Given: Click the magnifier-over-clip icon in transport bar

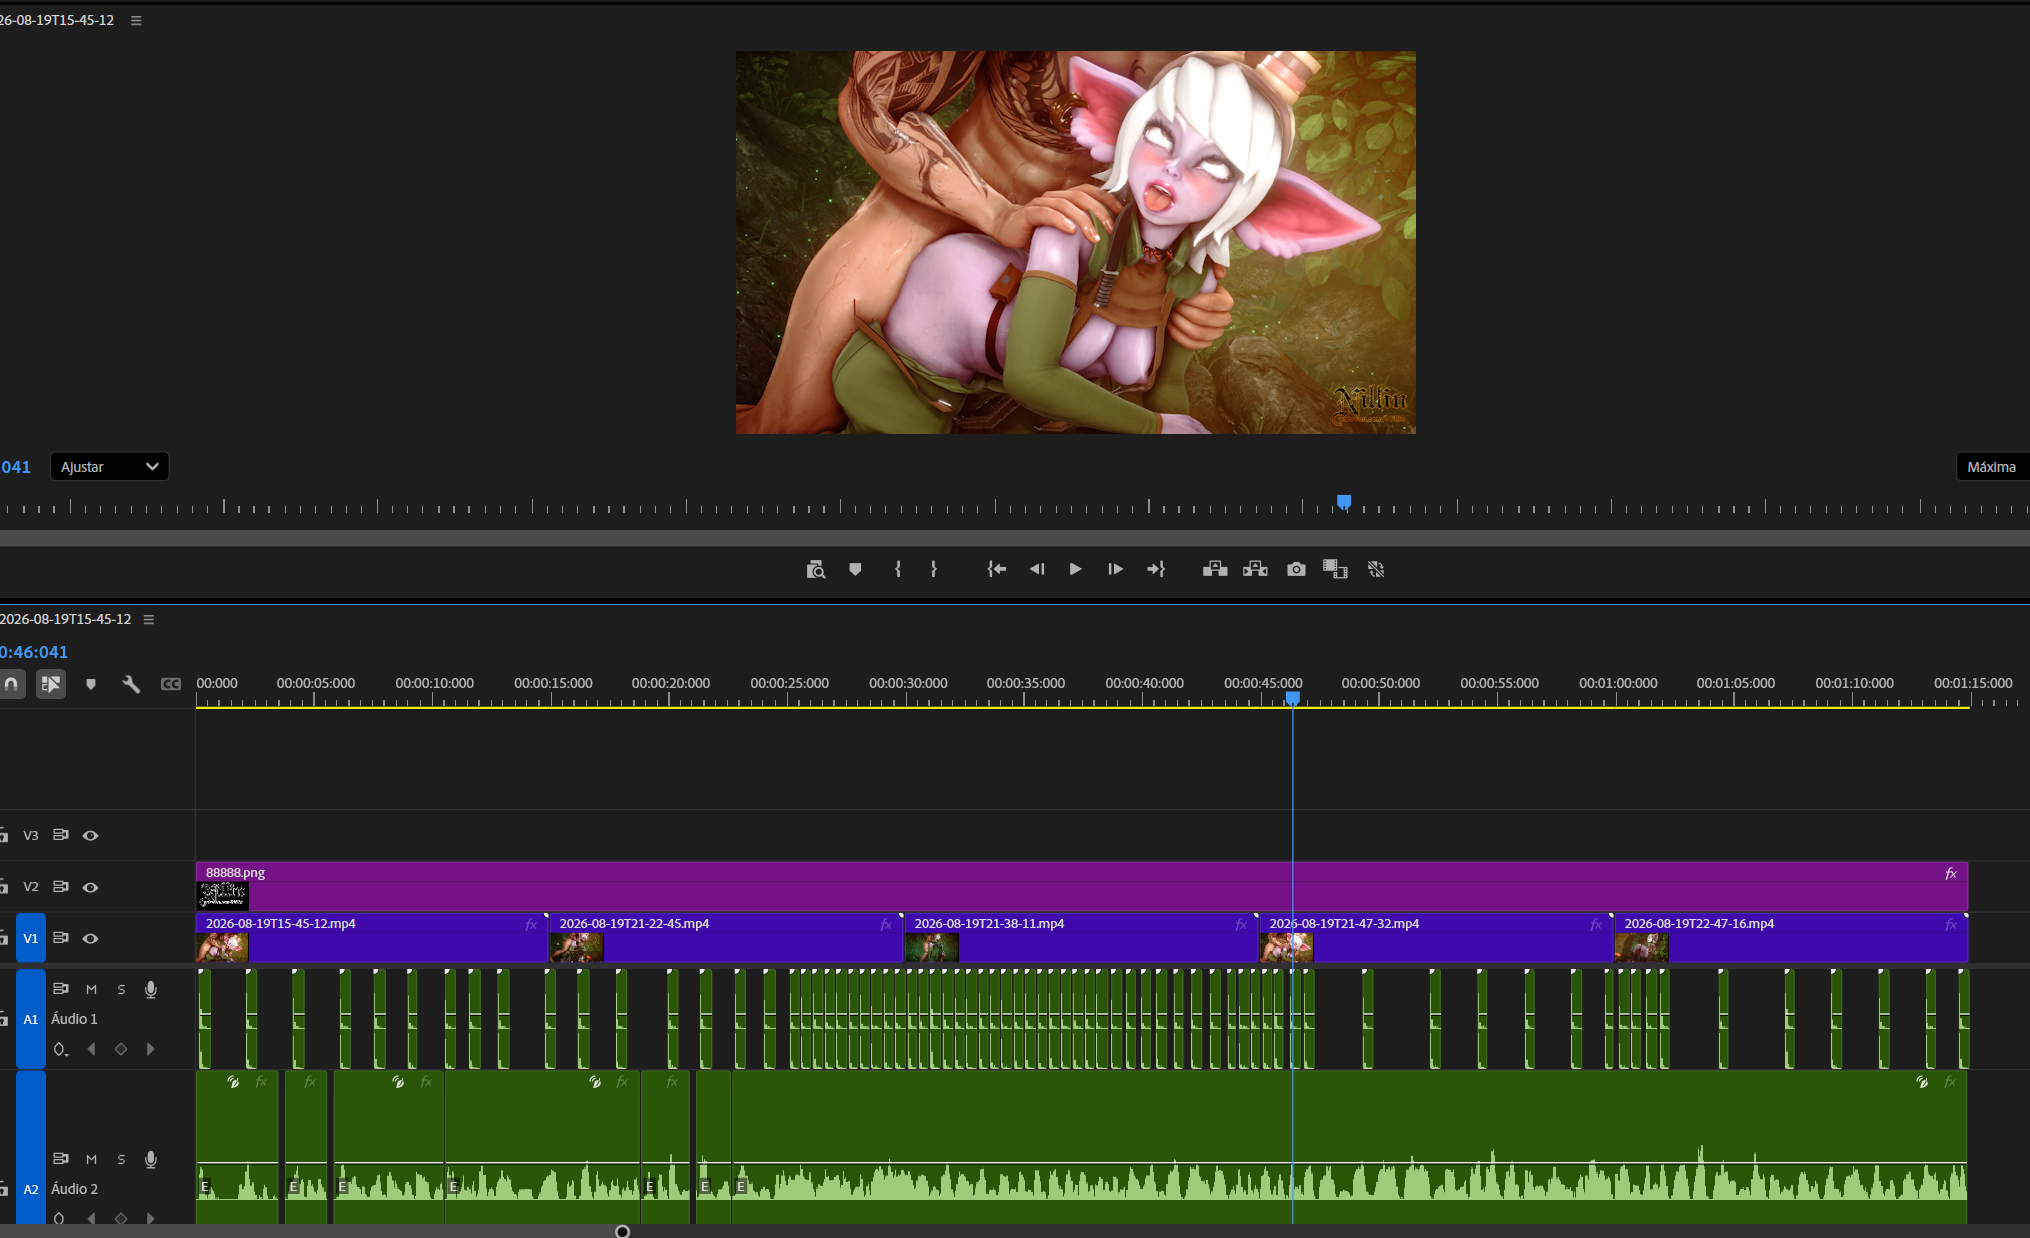Looking at the screenshot, I should pos(816,569).
